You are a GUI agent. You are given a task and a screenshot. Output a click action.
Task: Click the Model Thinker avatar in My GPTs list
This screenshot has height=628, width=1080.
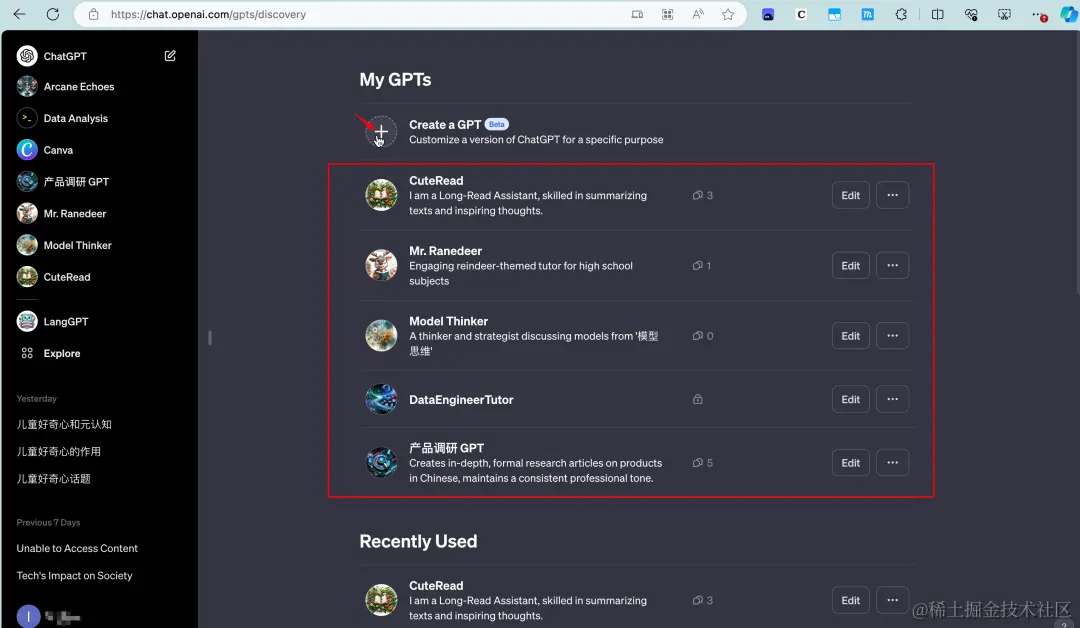click(381, 336)
